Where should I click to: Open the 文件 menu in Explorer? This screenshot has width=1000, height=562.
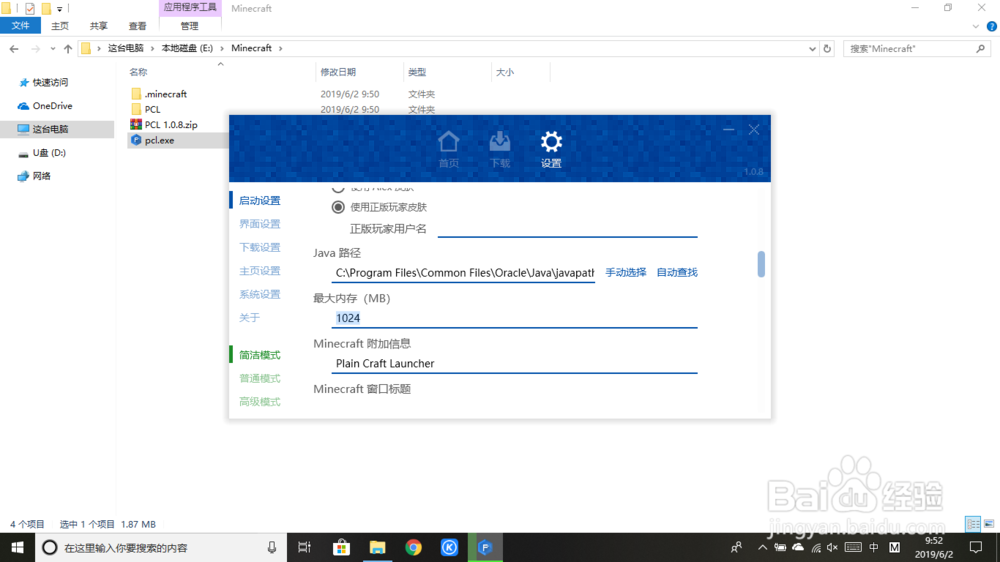pos(20,26)
